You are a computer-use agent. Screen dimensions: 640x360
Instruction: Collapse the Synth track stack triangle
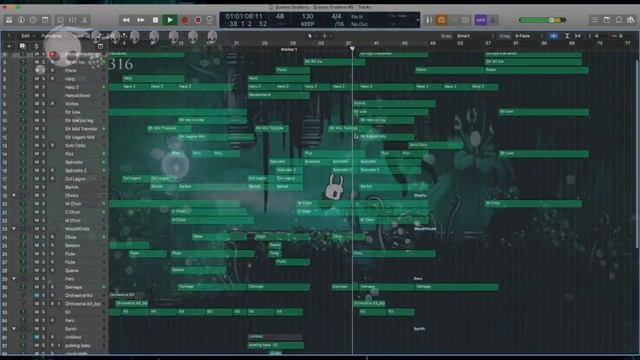[14, 329]
